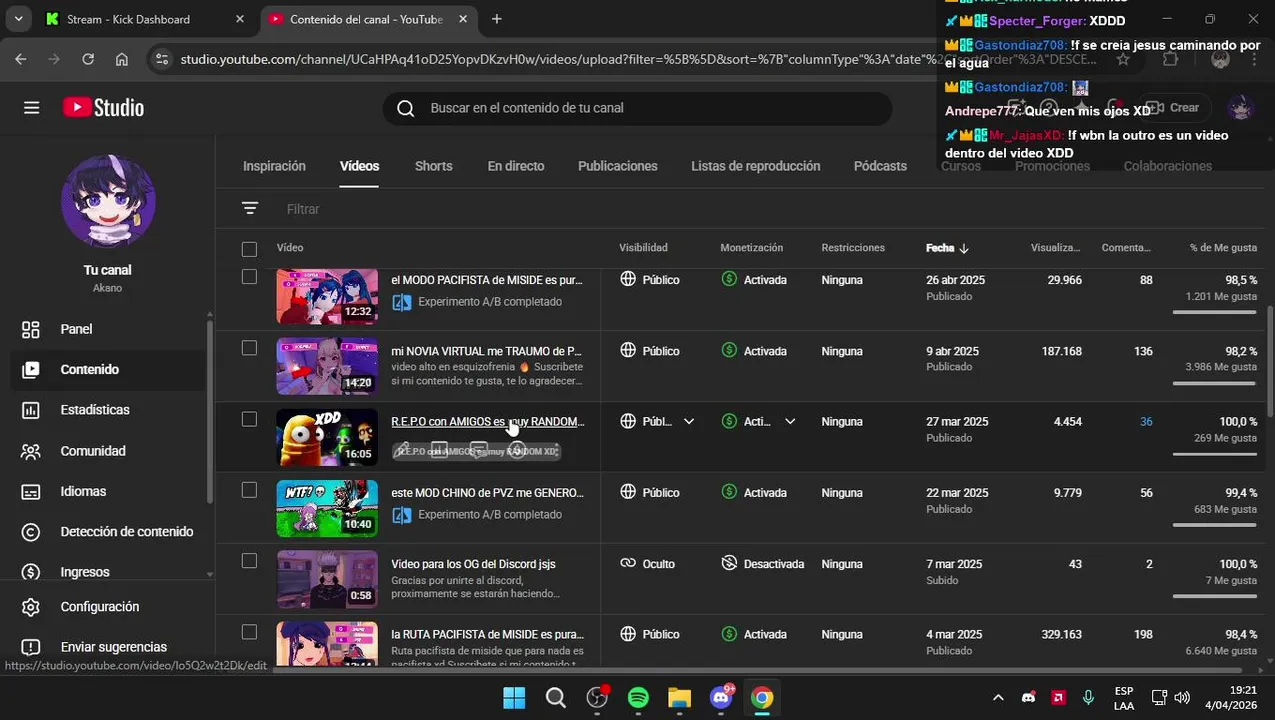Click like ratio bar for 98,5 % row
The height and width of the screenshot is (720, 1275).
tap(1214, 312)
